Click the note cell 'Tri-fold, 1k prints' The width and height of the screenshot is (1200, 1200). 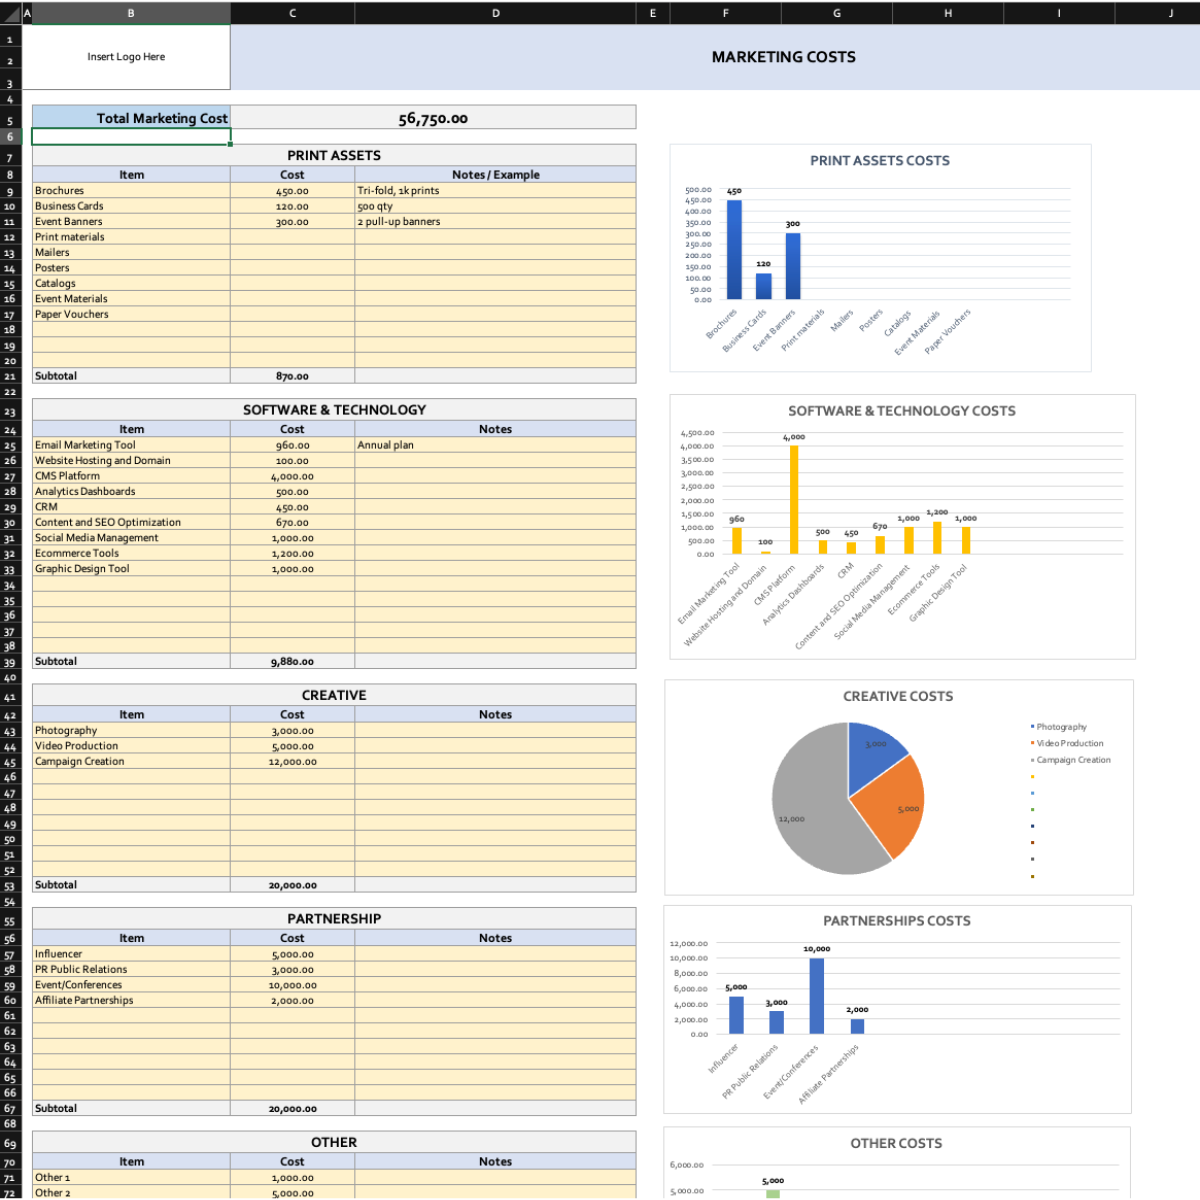pos(495,190)
